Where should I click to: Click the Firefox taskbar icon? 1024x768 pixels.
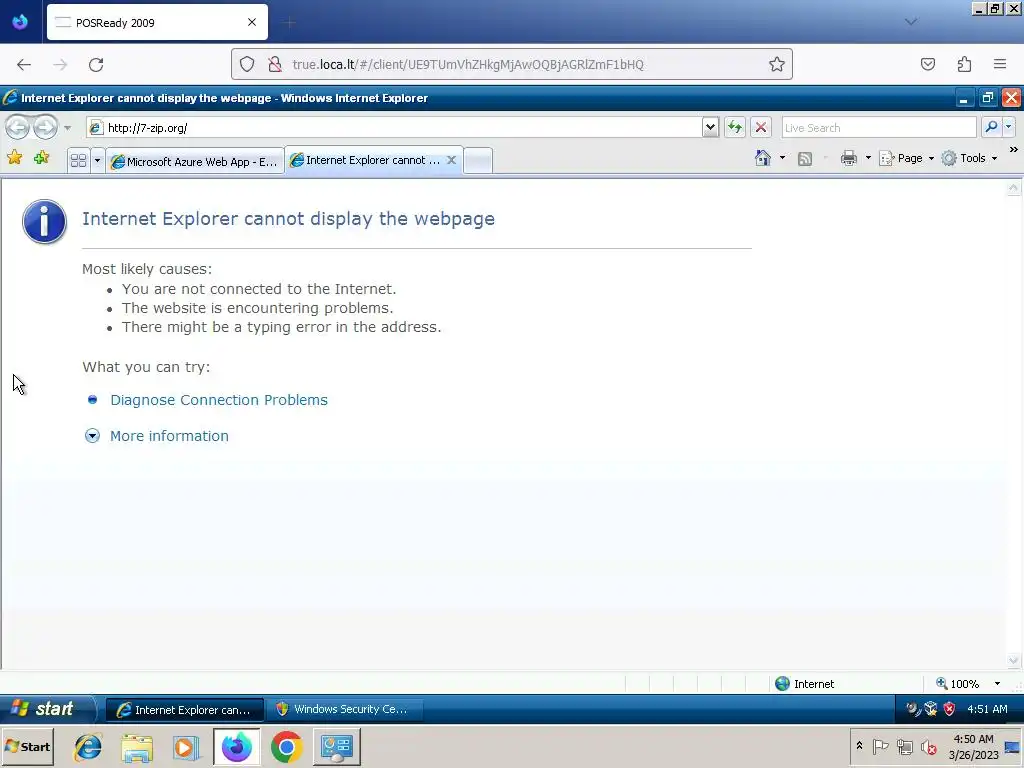[236, 746]
